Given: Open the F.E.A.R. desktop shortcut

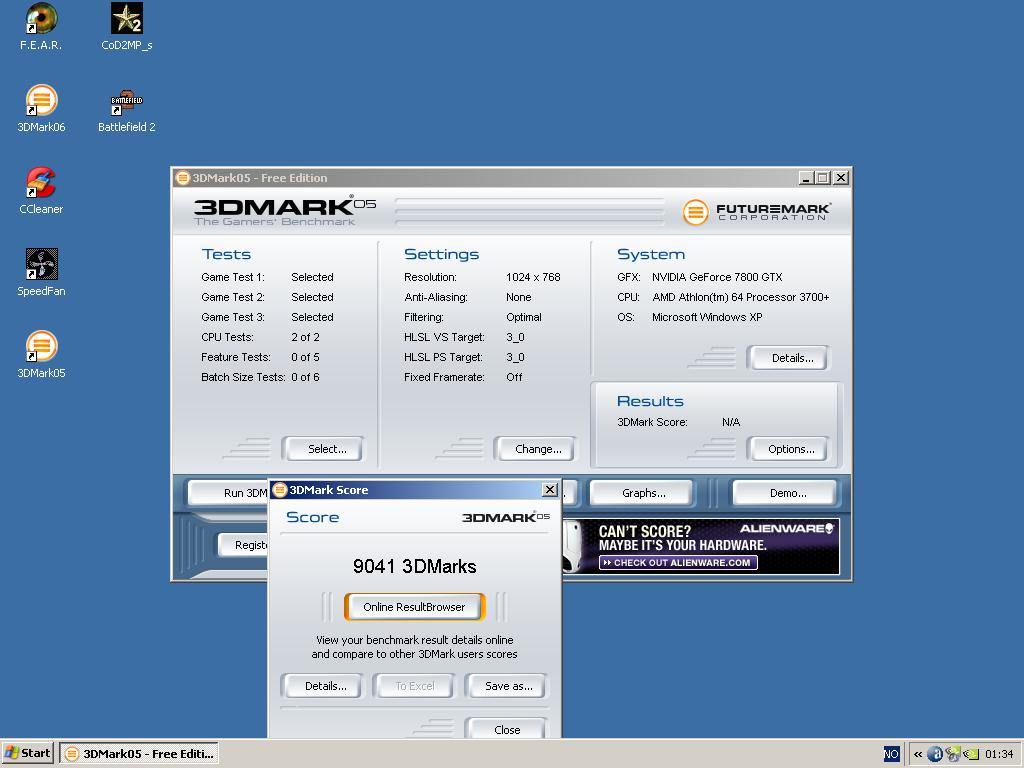Looking at the screenshot, I should (41, 26).
